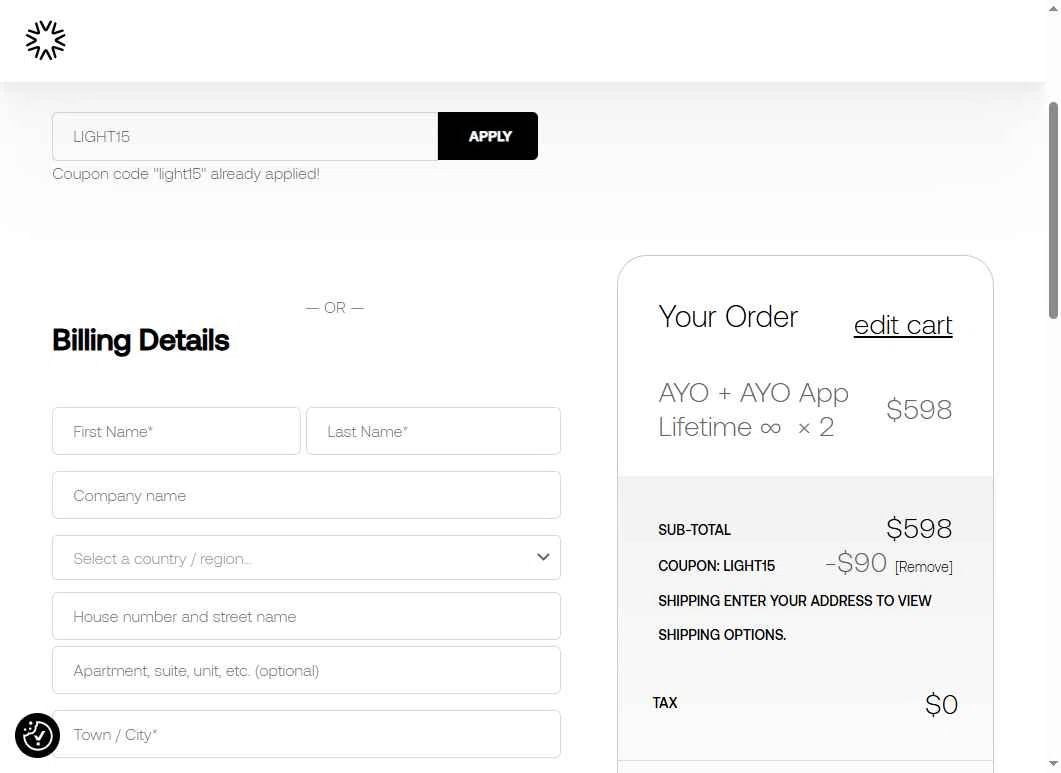This screenshot has height=773, width=1061.
Task: Click the TAX label
Action: (x=665, y=703)
